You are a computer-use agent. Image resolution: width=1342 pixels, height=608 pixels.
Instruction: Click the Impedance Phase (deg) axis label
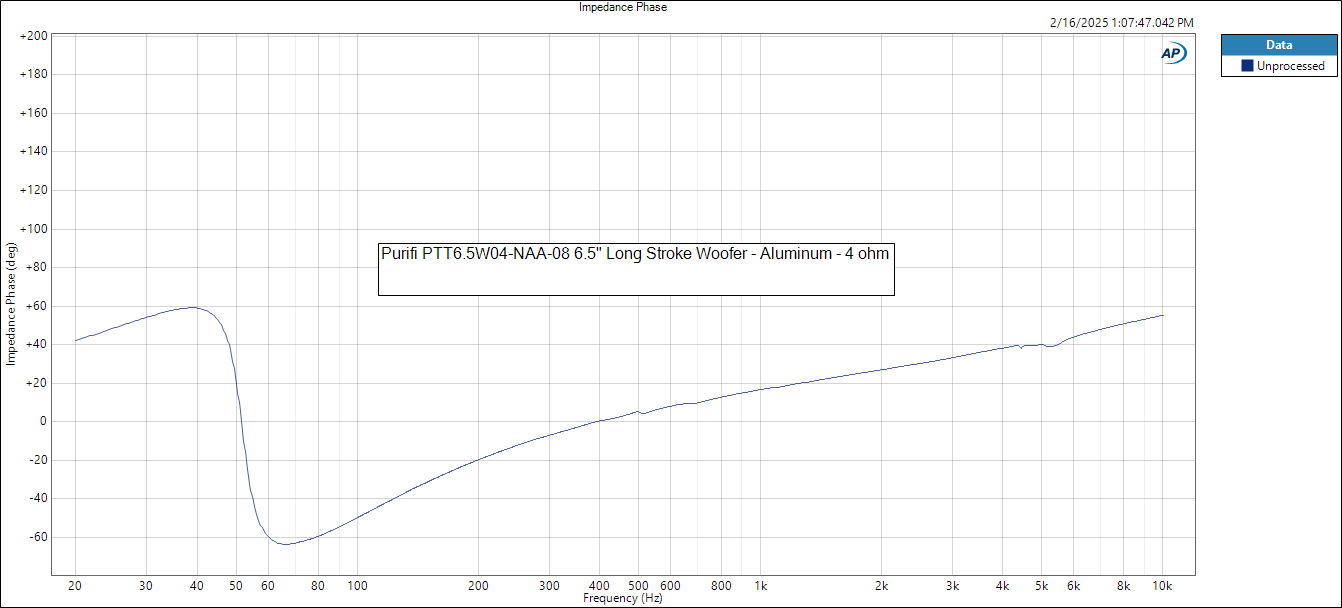[x=11, y=303]
